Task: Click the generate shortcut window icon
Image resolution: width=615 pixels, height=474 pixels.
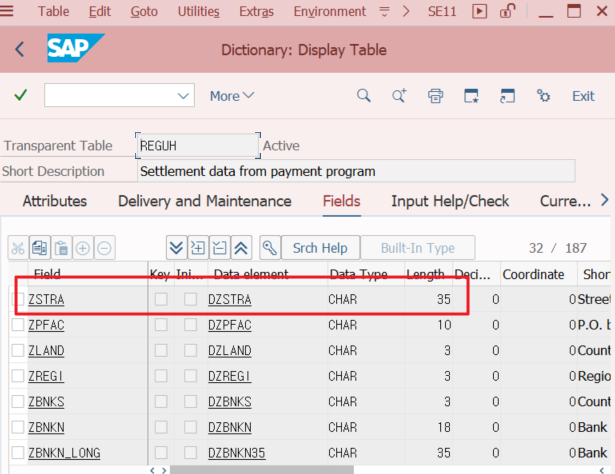Action: tap(507, 96)
